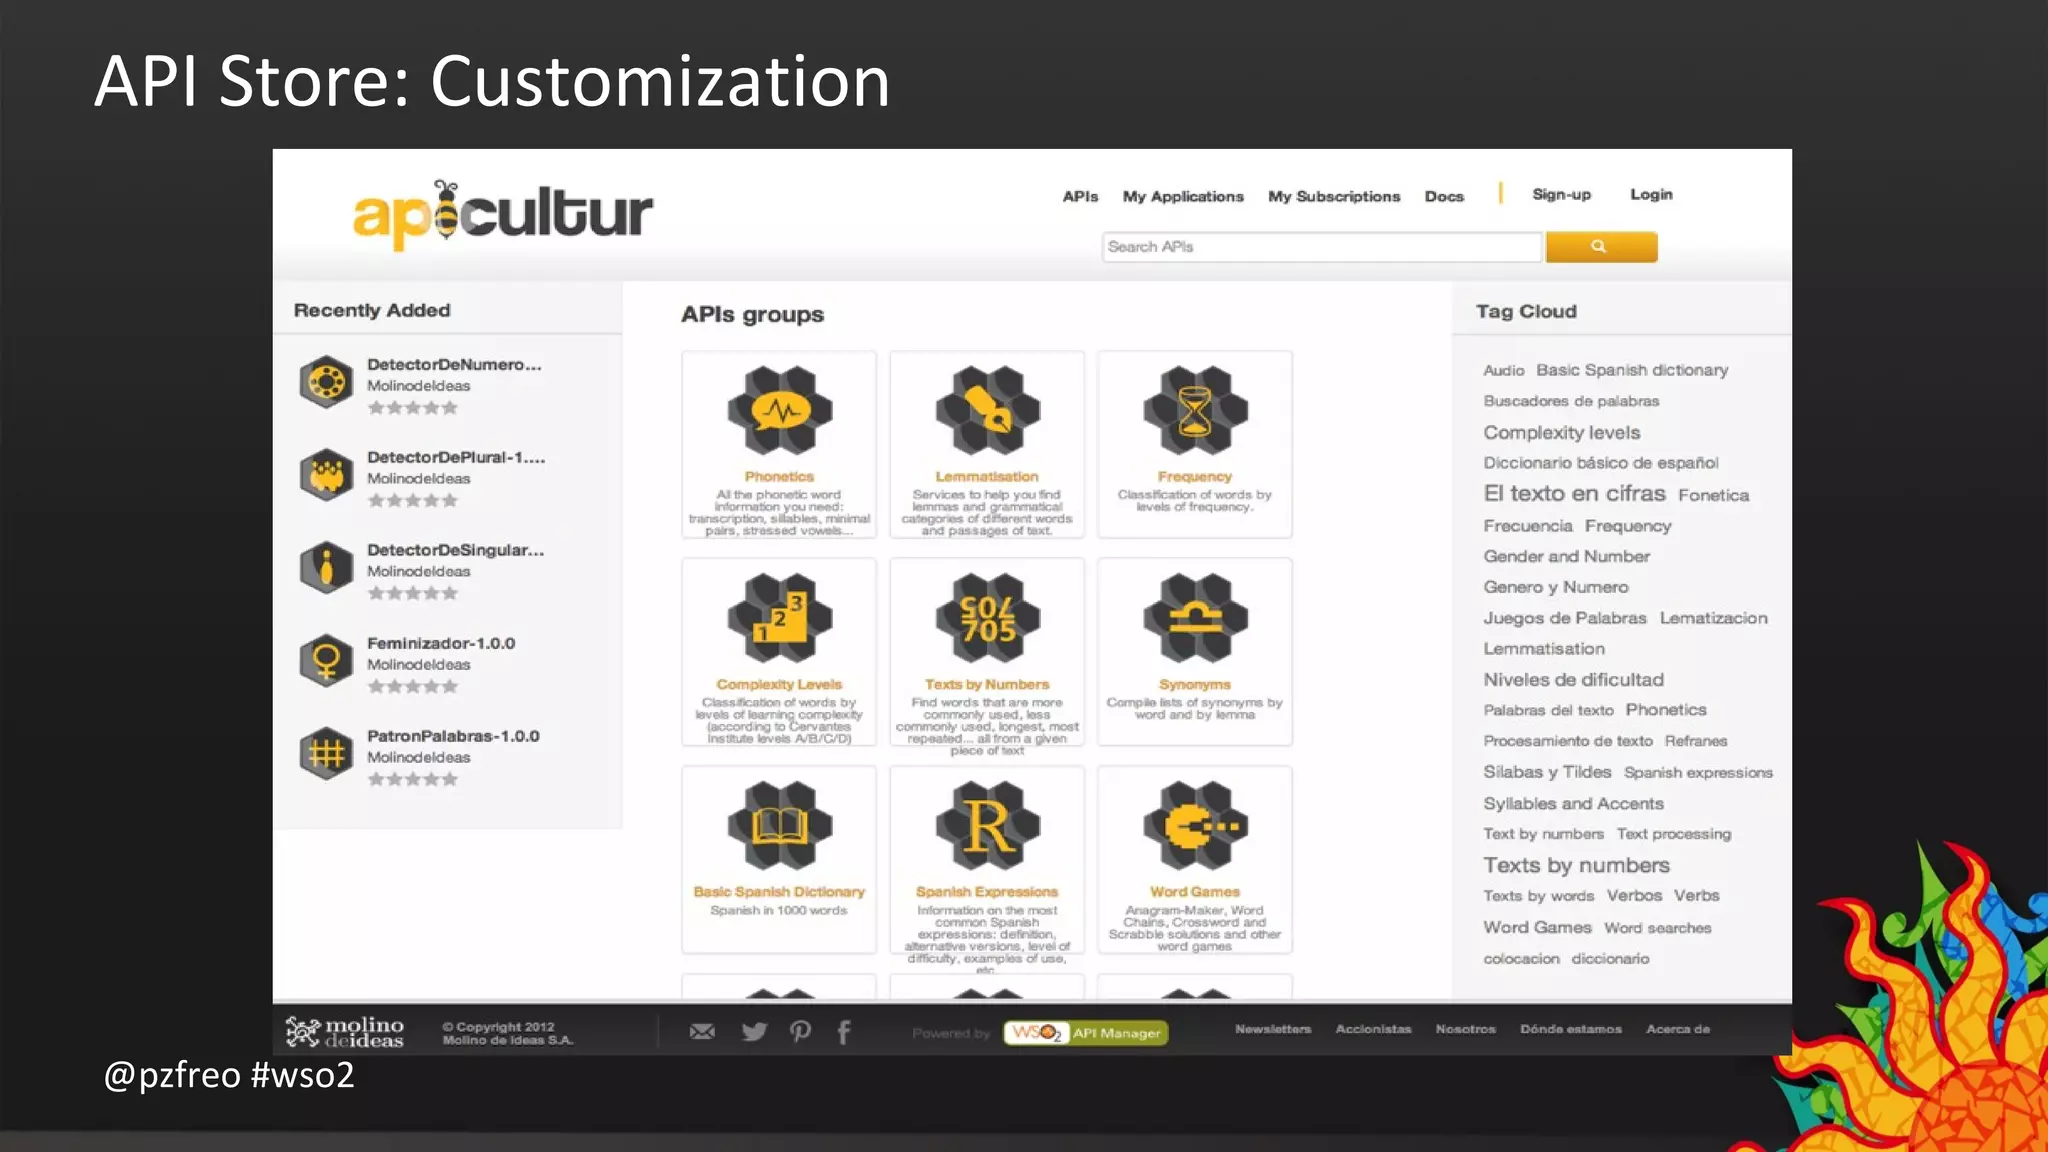The height and width of the screenshot is (1152, 2048).
Task: Open the Word Games pacman icon
Action: (1195, 826)
